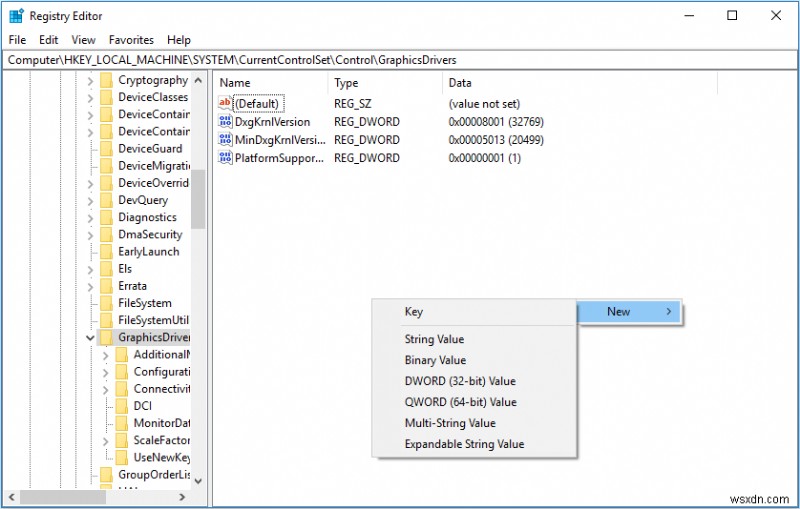Select the DCI subkey folder icon

click(x=121, y=406)
